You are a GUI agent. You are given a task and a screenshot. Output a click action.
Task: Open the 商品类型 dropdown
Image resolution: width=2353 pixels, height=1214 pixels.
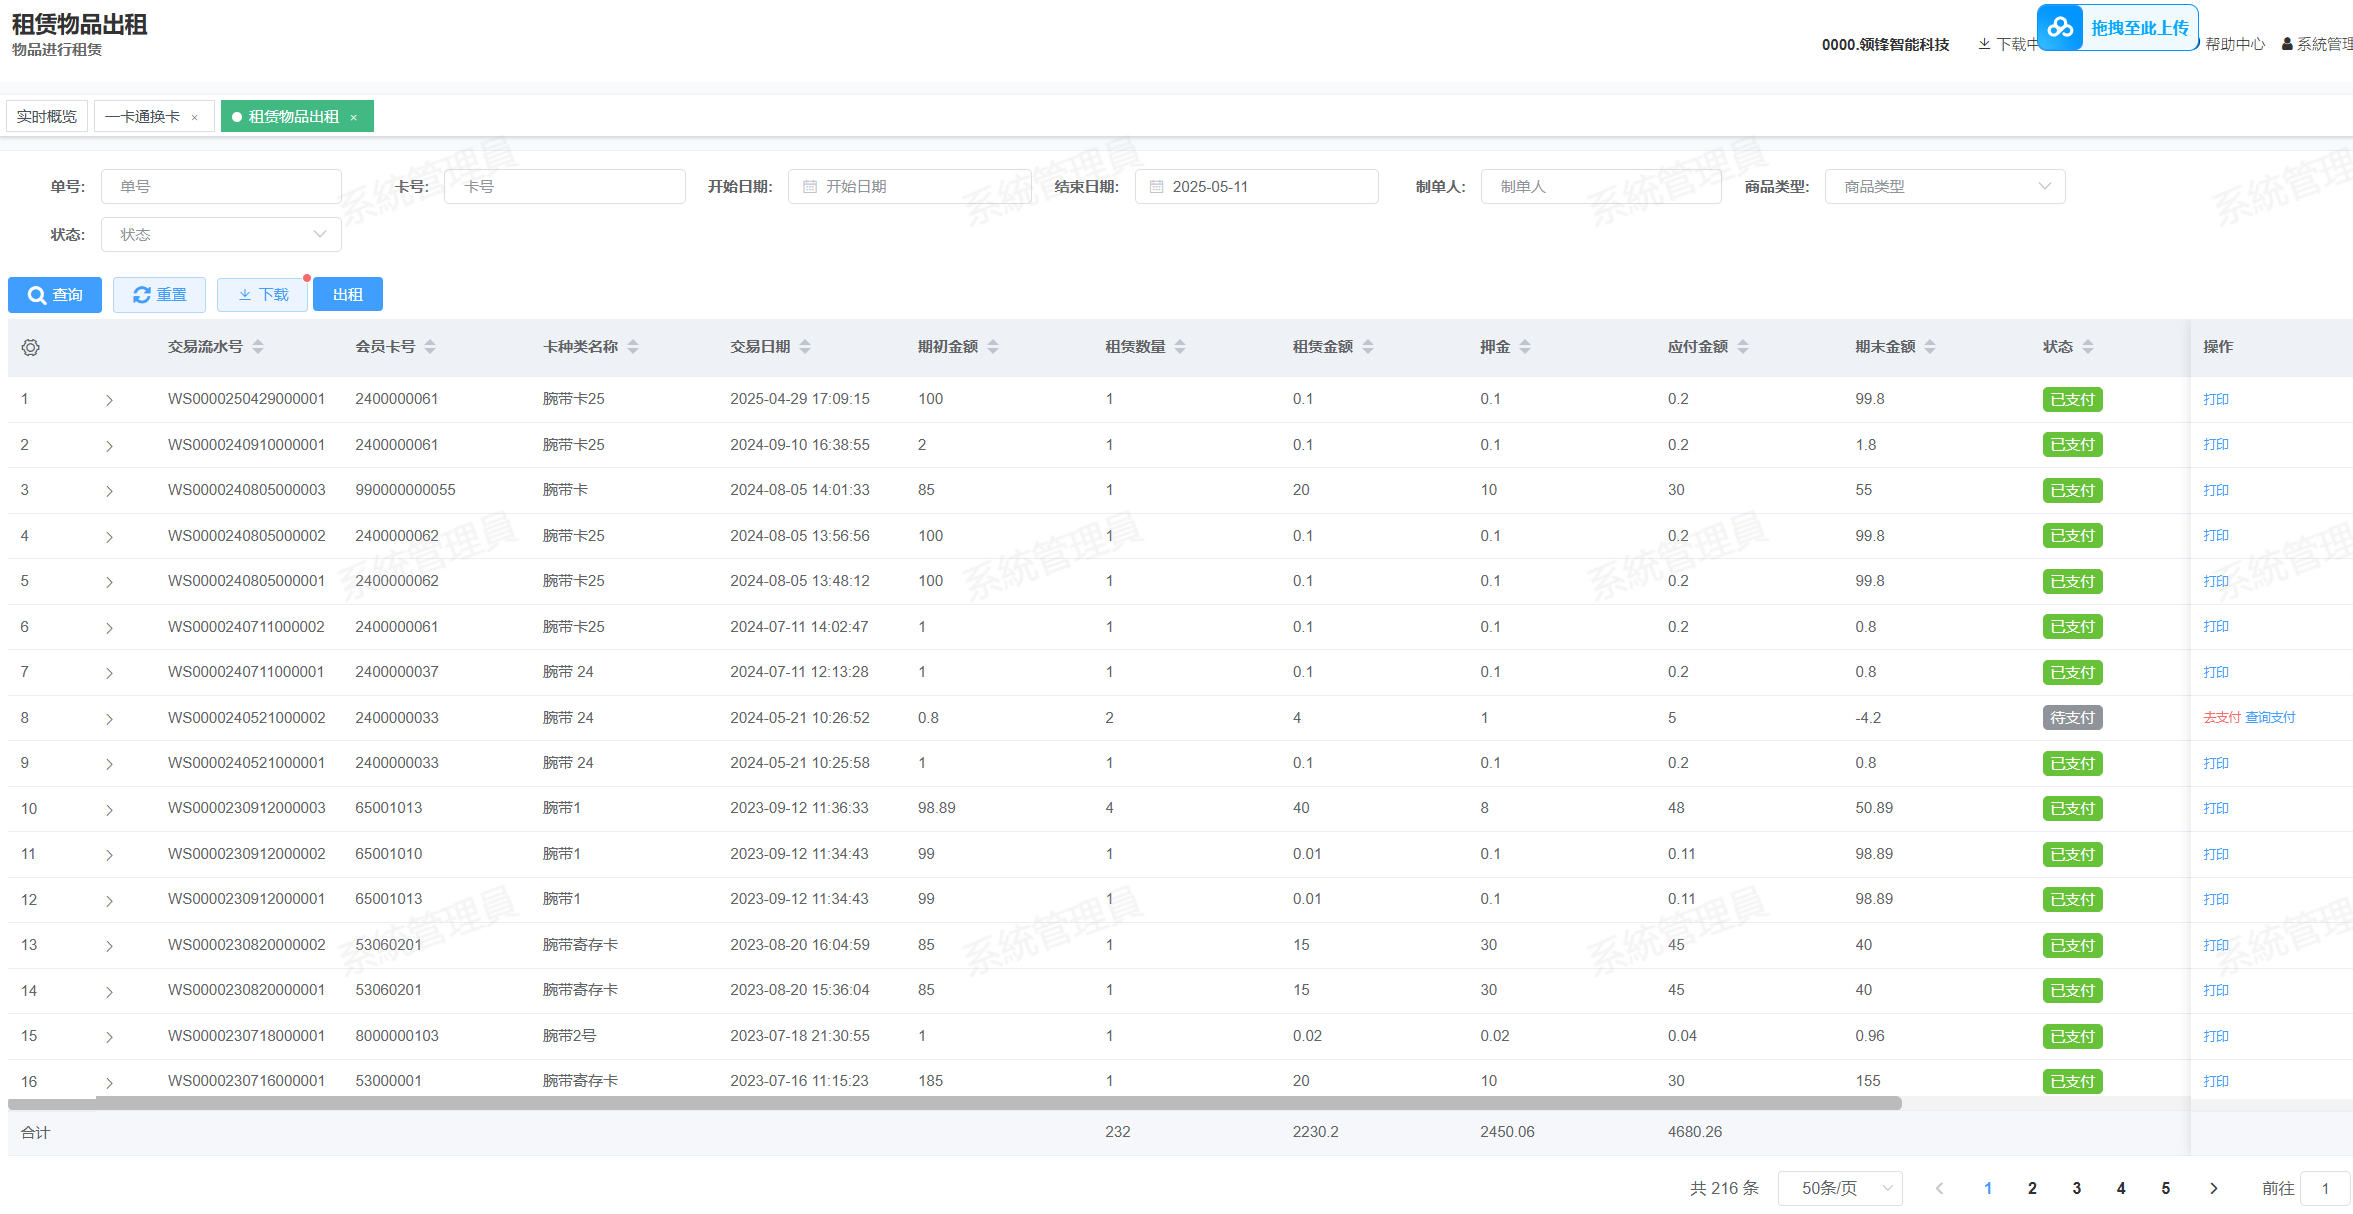click(1944, 187)
